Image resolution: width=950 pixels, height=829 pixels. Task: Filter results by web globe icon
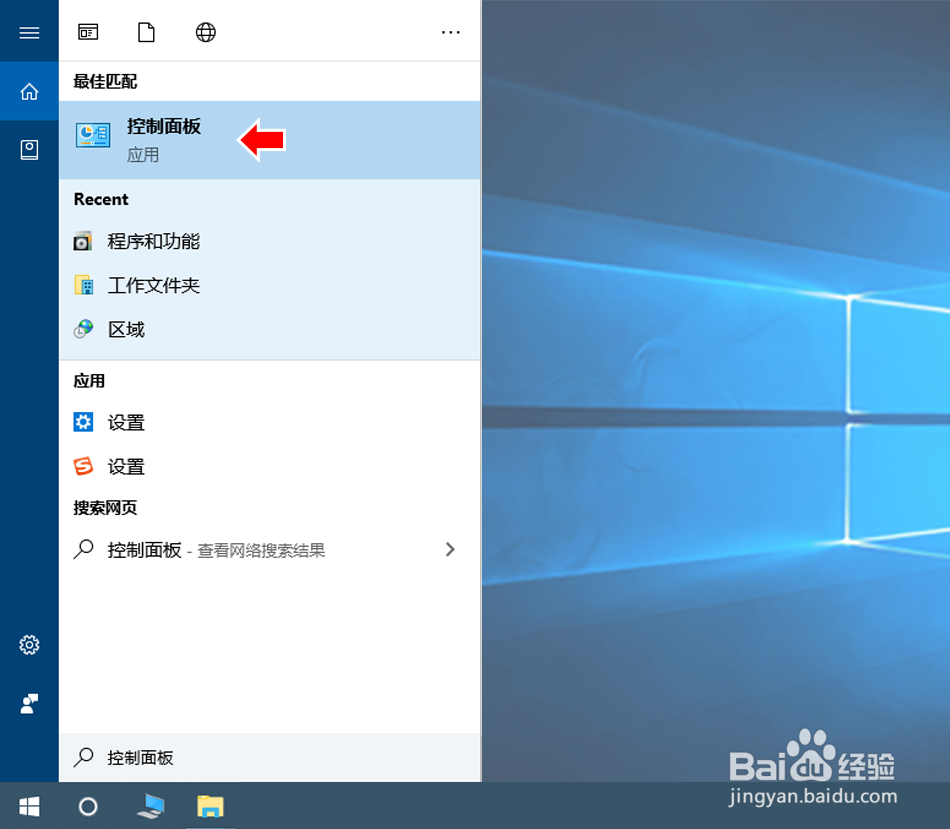(205, 32)
